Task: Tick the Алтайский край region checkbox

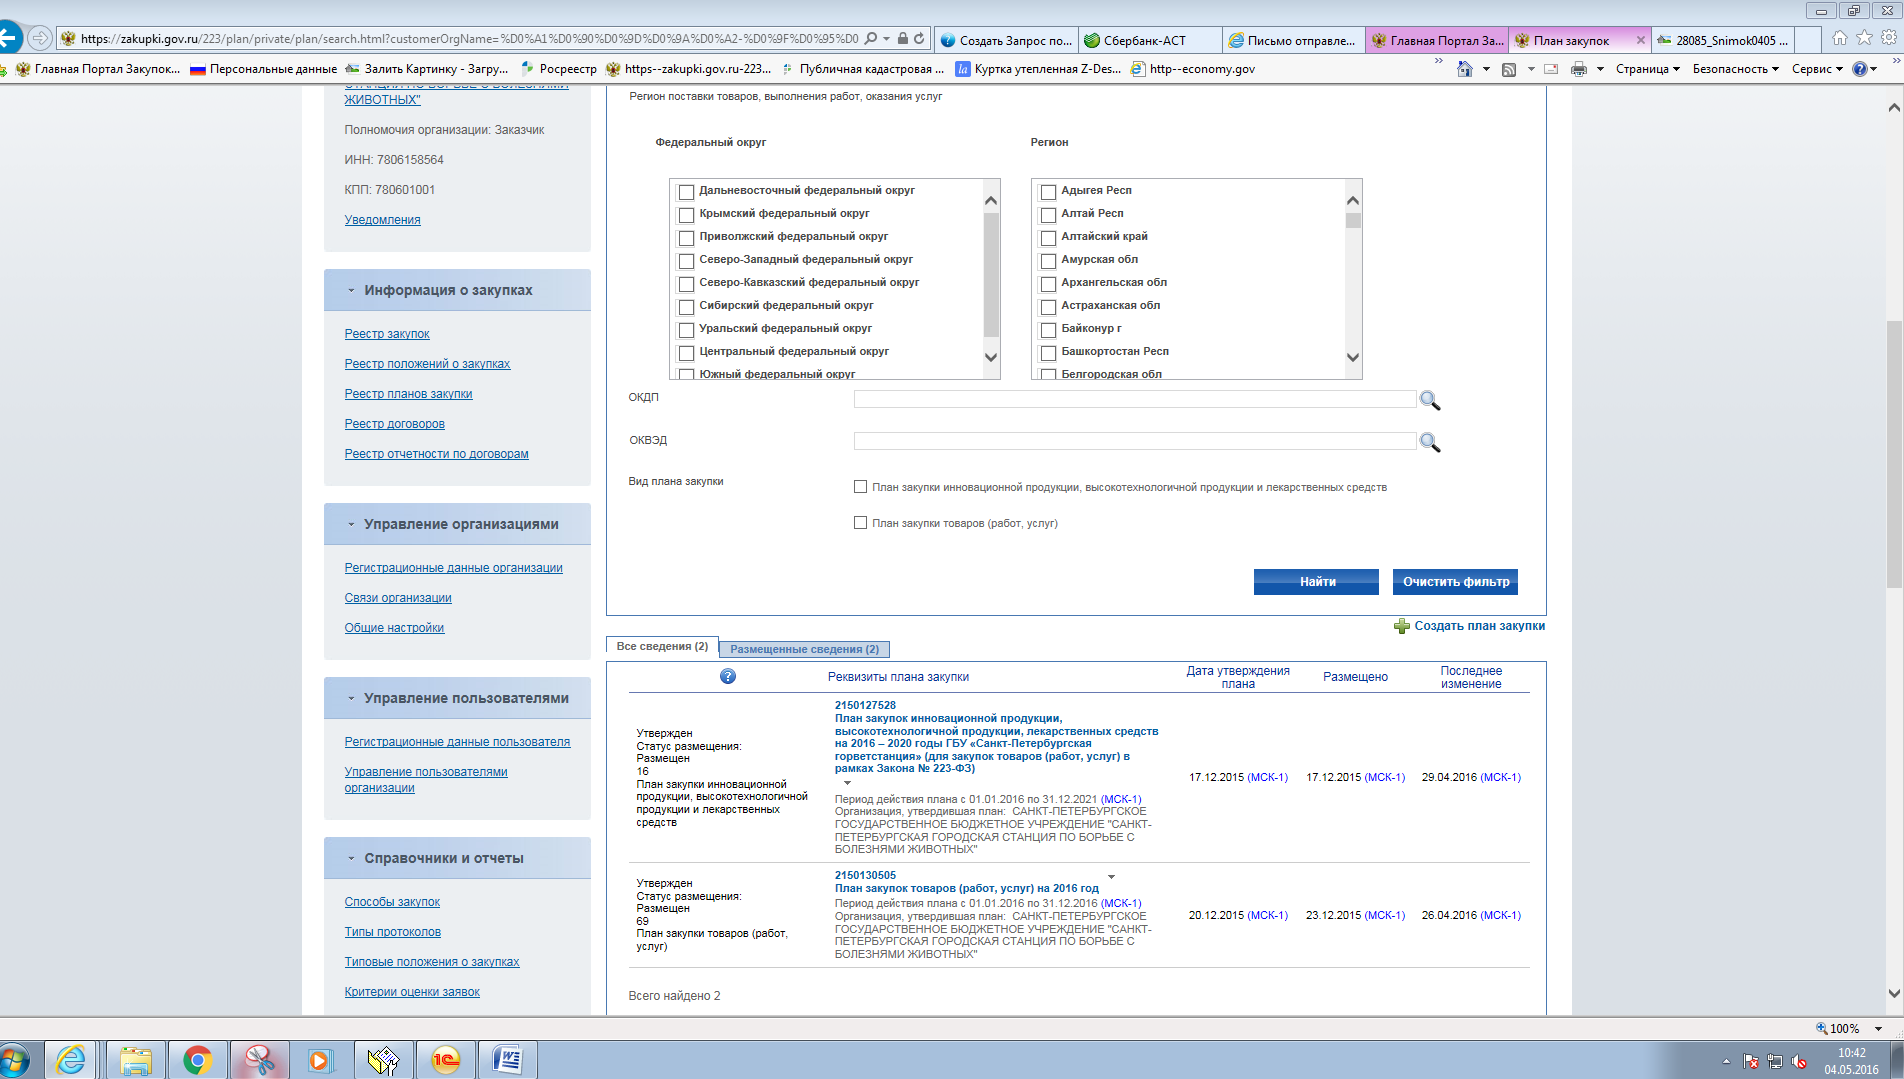Action: pos(1048,238)
